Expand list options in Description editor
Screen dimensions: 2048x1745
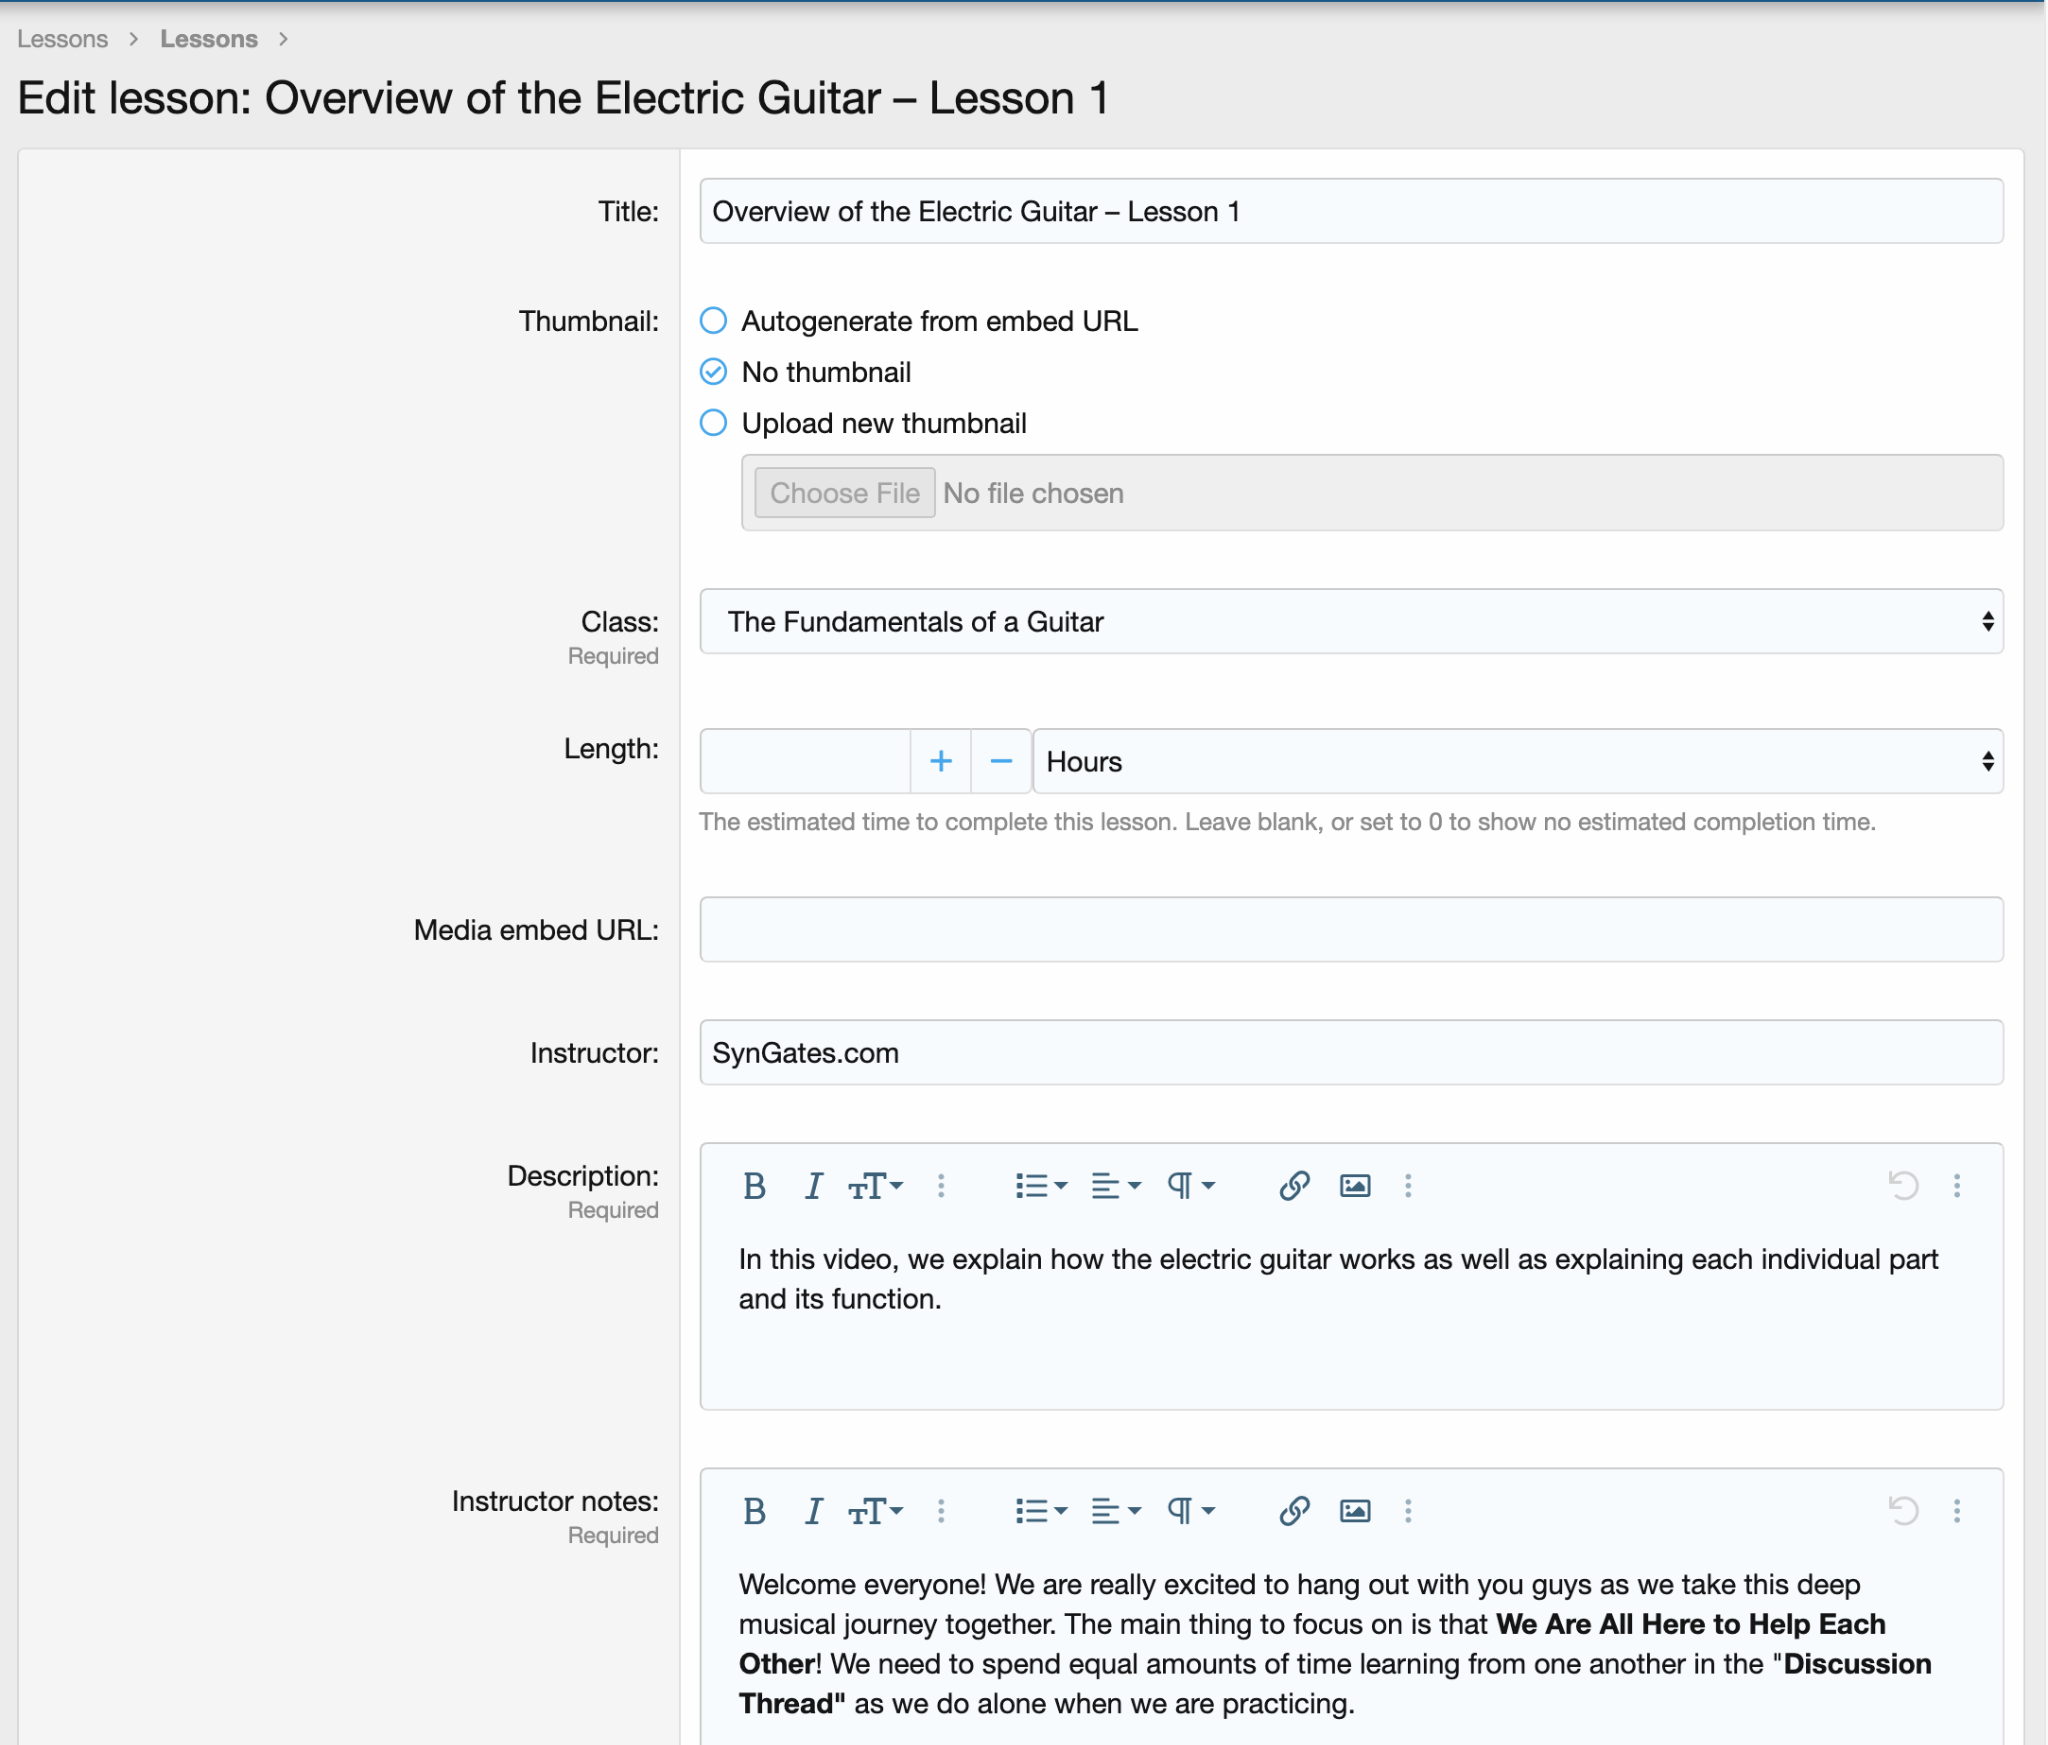[1040, 1186]
